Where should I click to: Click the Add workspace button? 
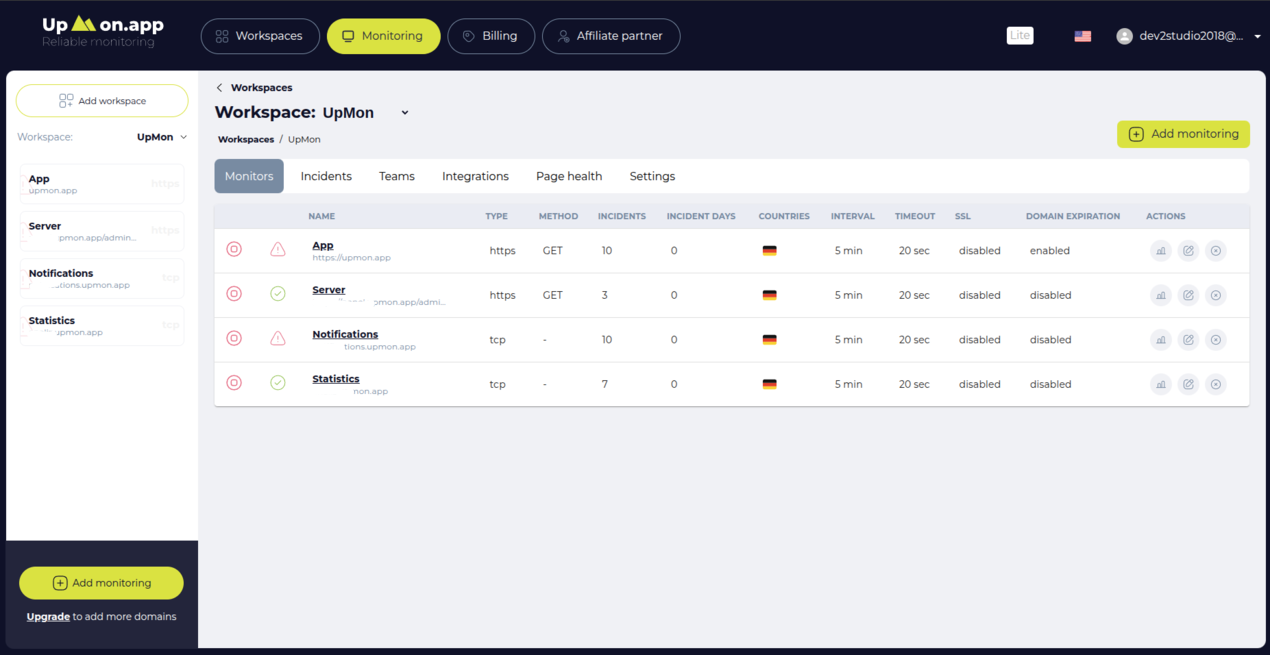(x=102, y=101)
